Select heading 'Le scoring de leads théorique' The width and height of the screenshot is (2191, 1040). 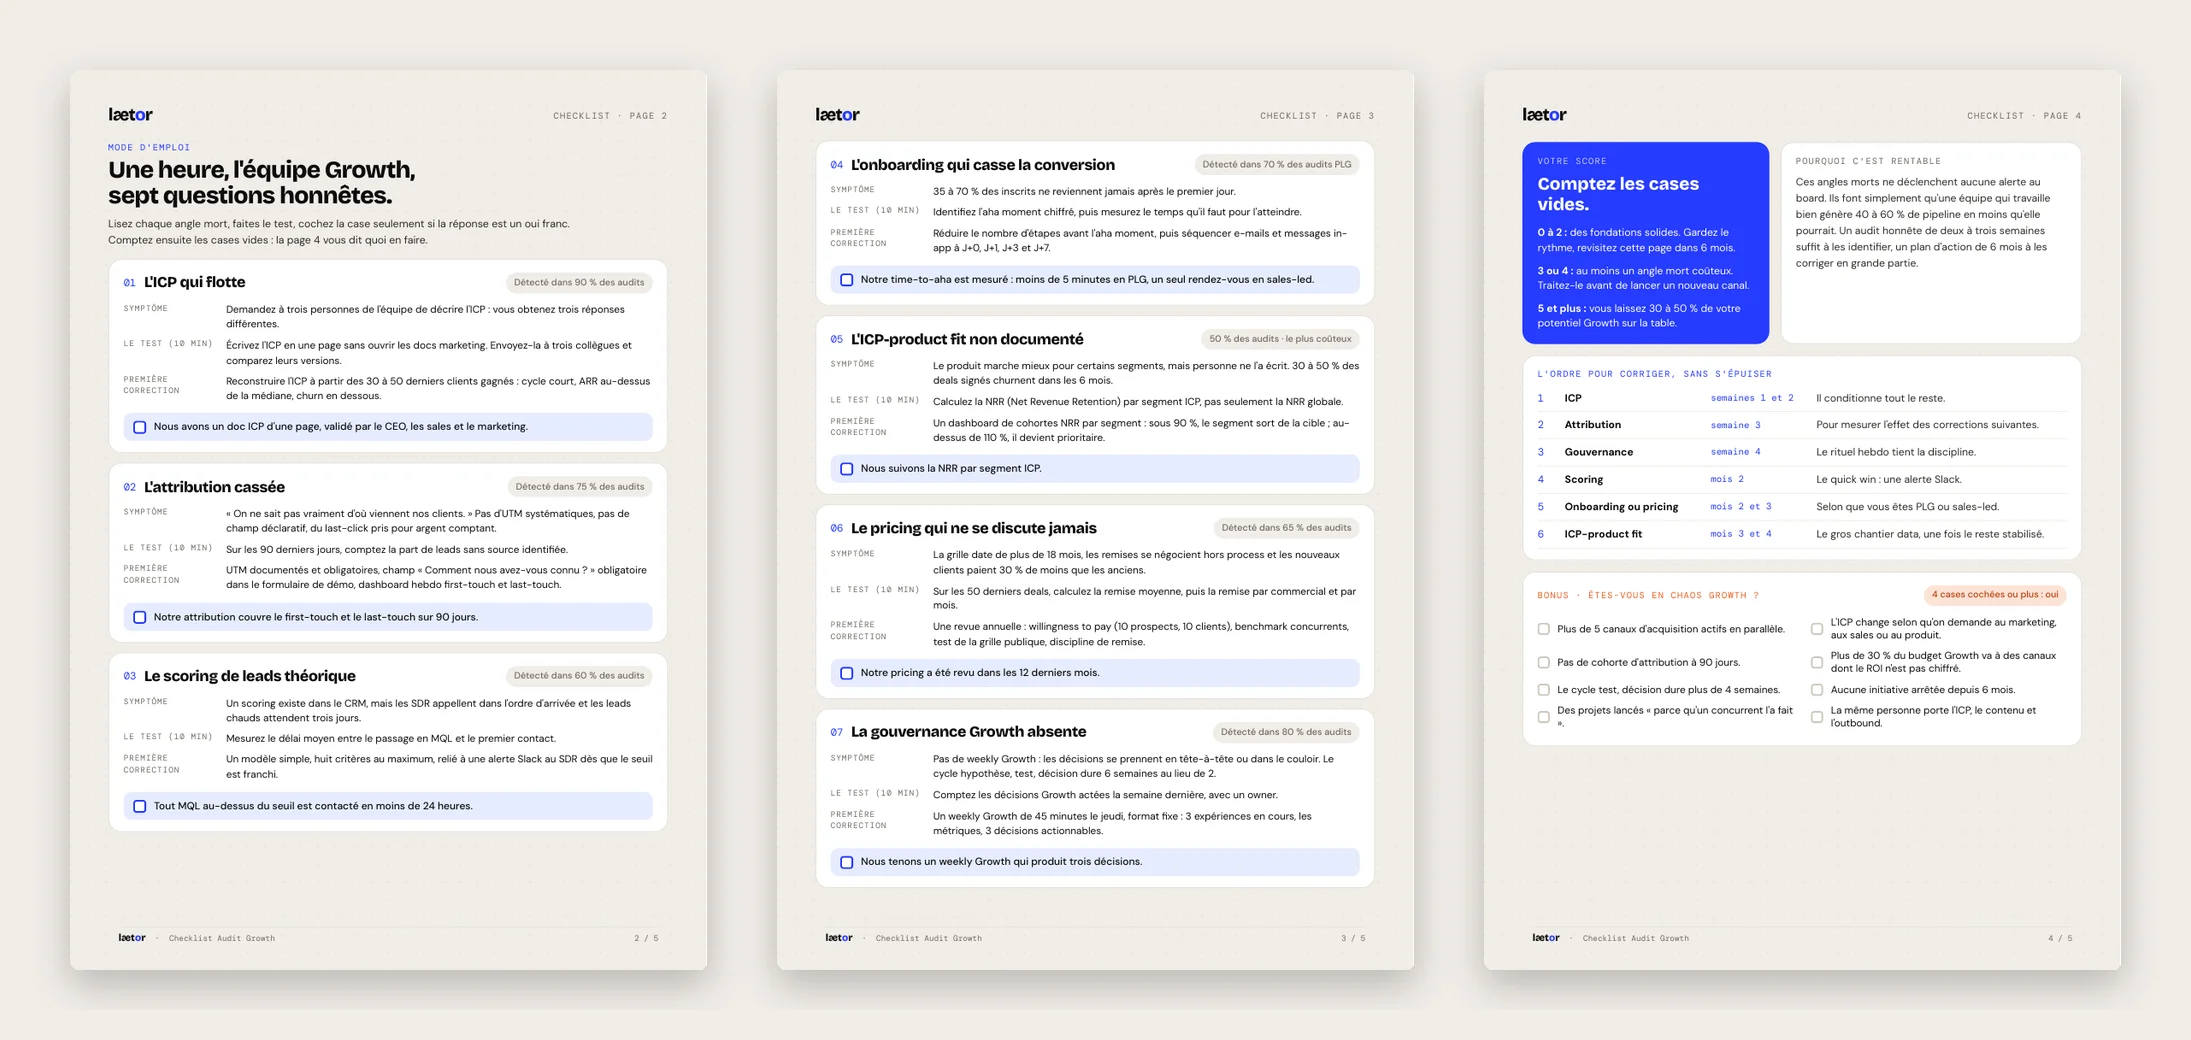click(x=250, y=676)
